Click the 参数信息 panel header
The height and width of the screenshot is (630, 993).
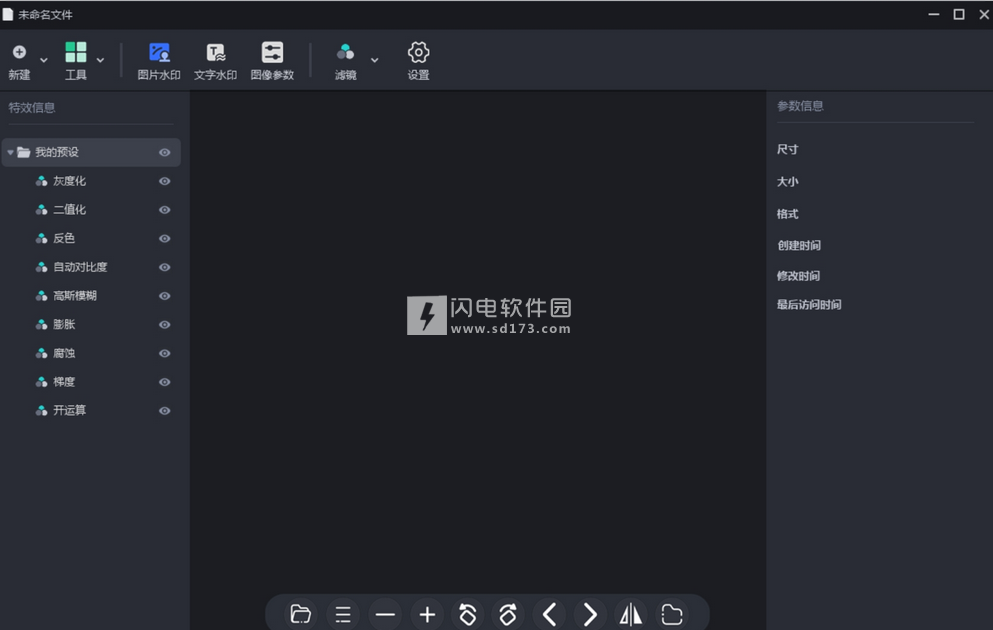pos(800,106)
